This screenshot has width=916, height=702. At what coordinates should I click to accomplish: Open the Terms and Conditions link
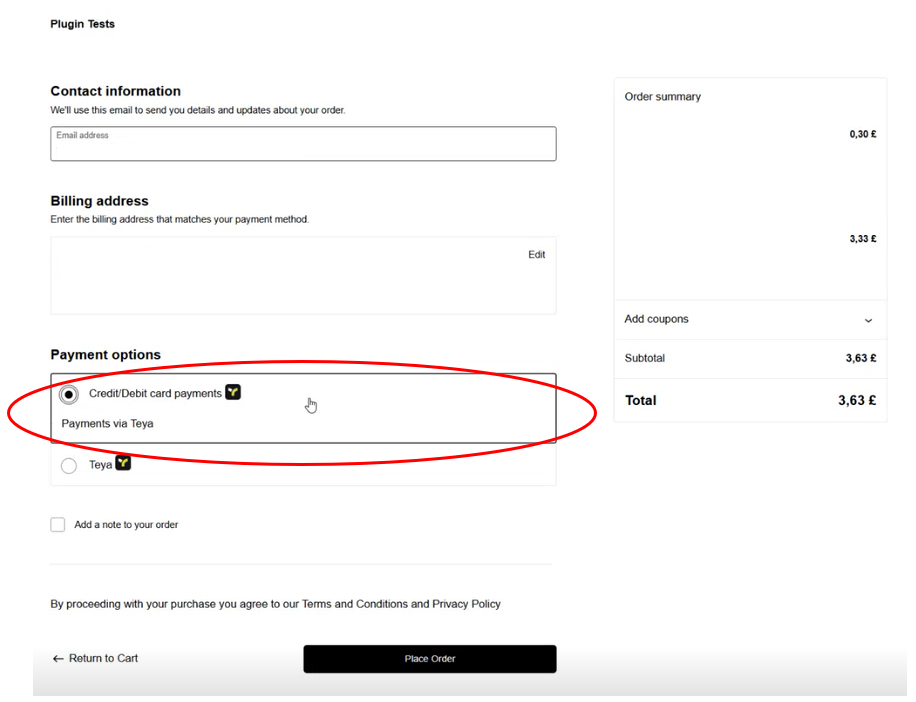(354, 604)
